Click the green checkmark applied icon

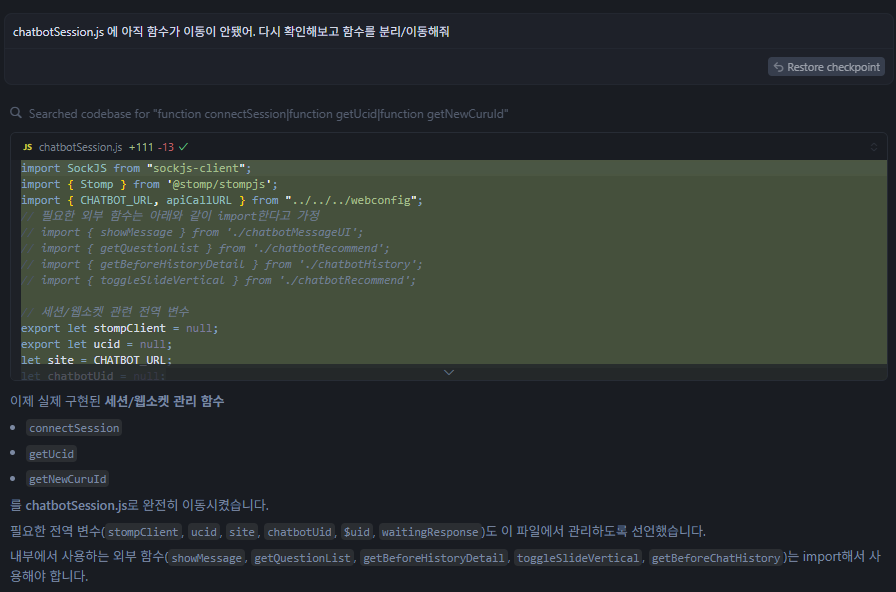tap(184, 147)
